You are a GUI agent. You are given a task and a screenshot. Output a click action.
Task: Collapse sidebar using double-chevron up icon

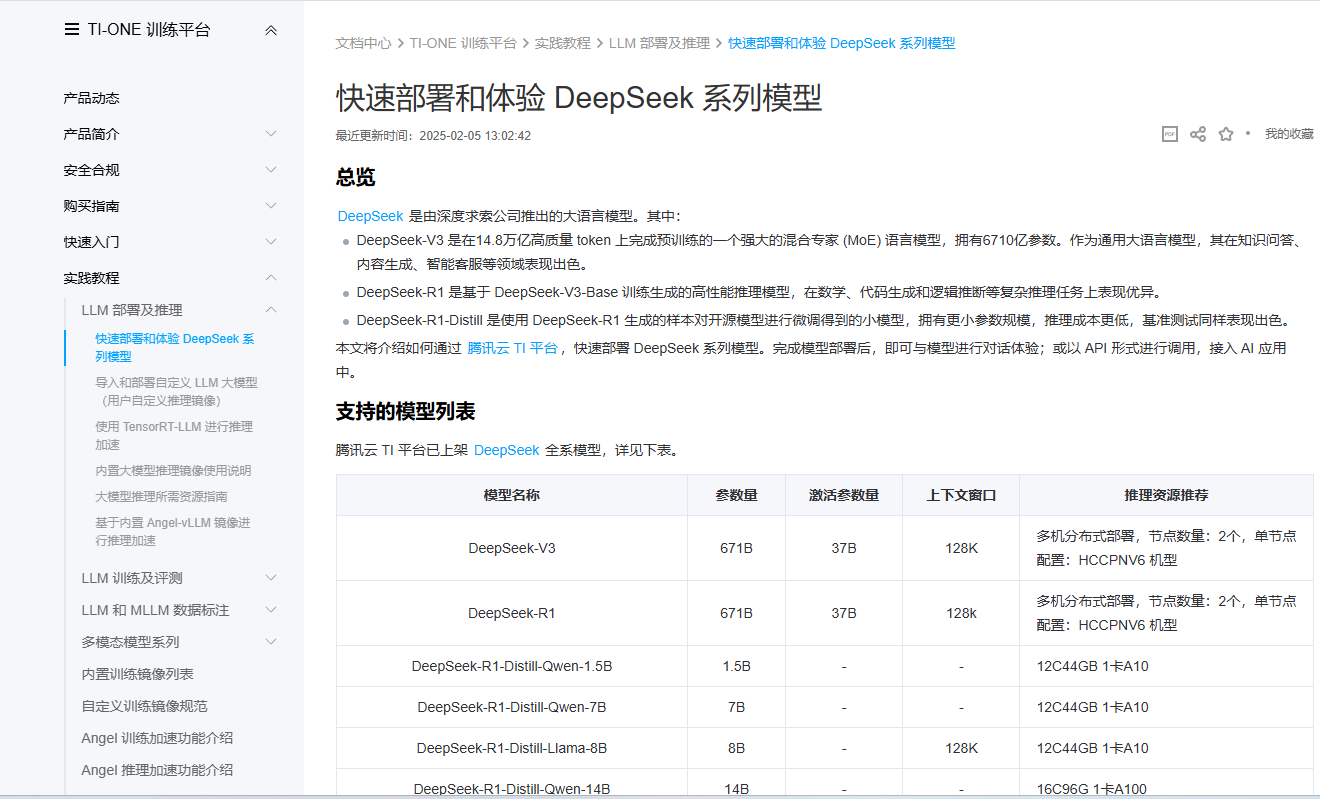[x=271, y=31]
